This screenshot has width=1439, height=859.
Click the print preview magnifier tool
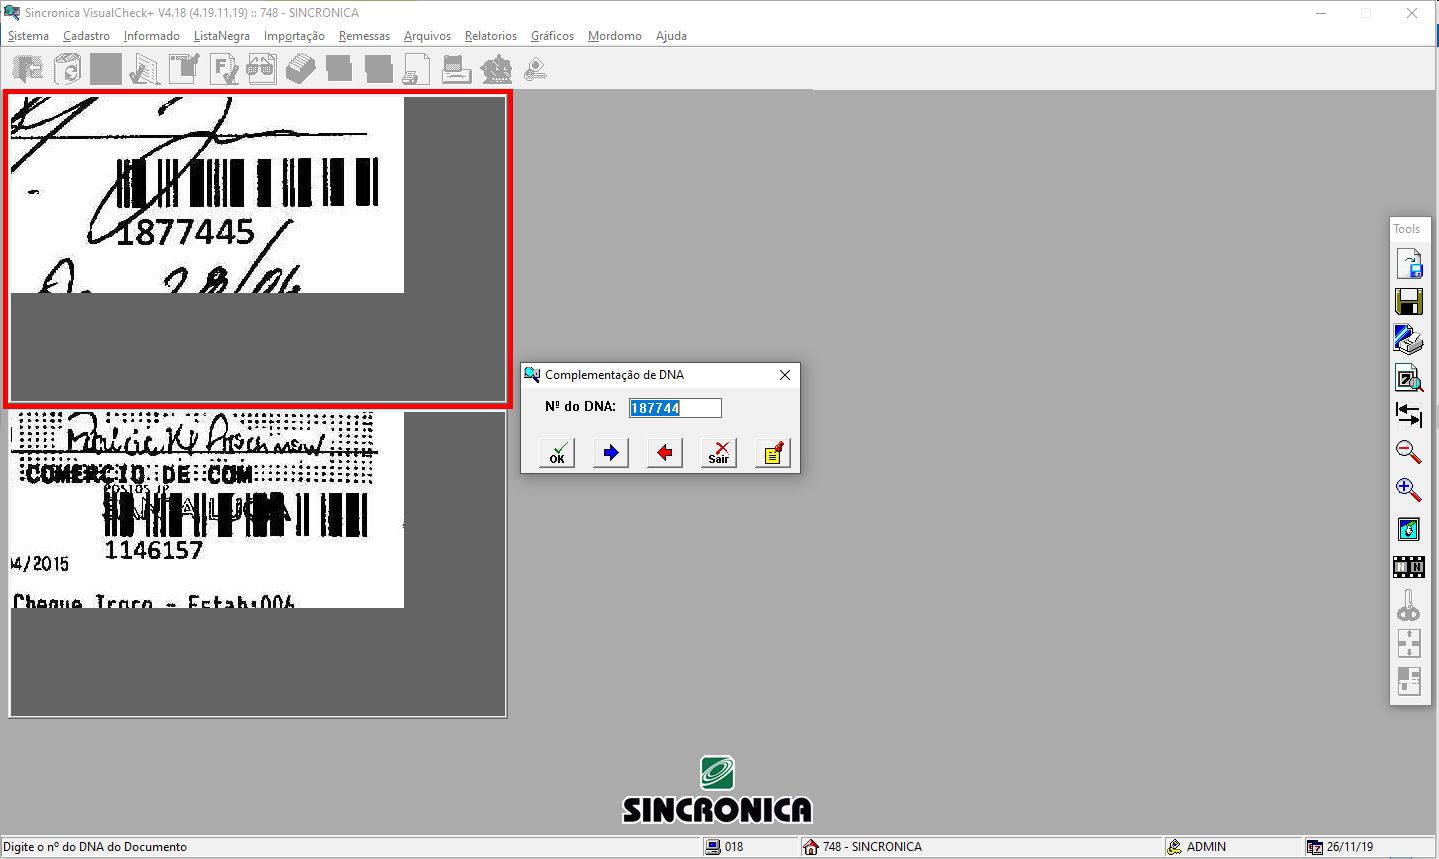coord(1408,378)
